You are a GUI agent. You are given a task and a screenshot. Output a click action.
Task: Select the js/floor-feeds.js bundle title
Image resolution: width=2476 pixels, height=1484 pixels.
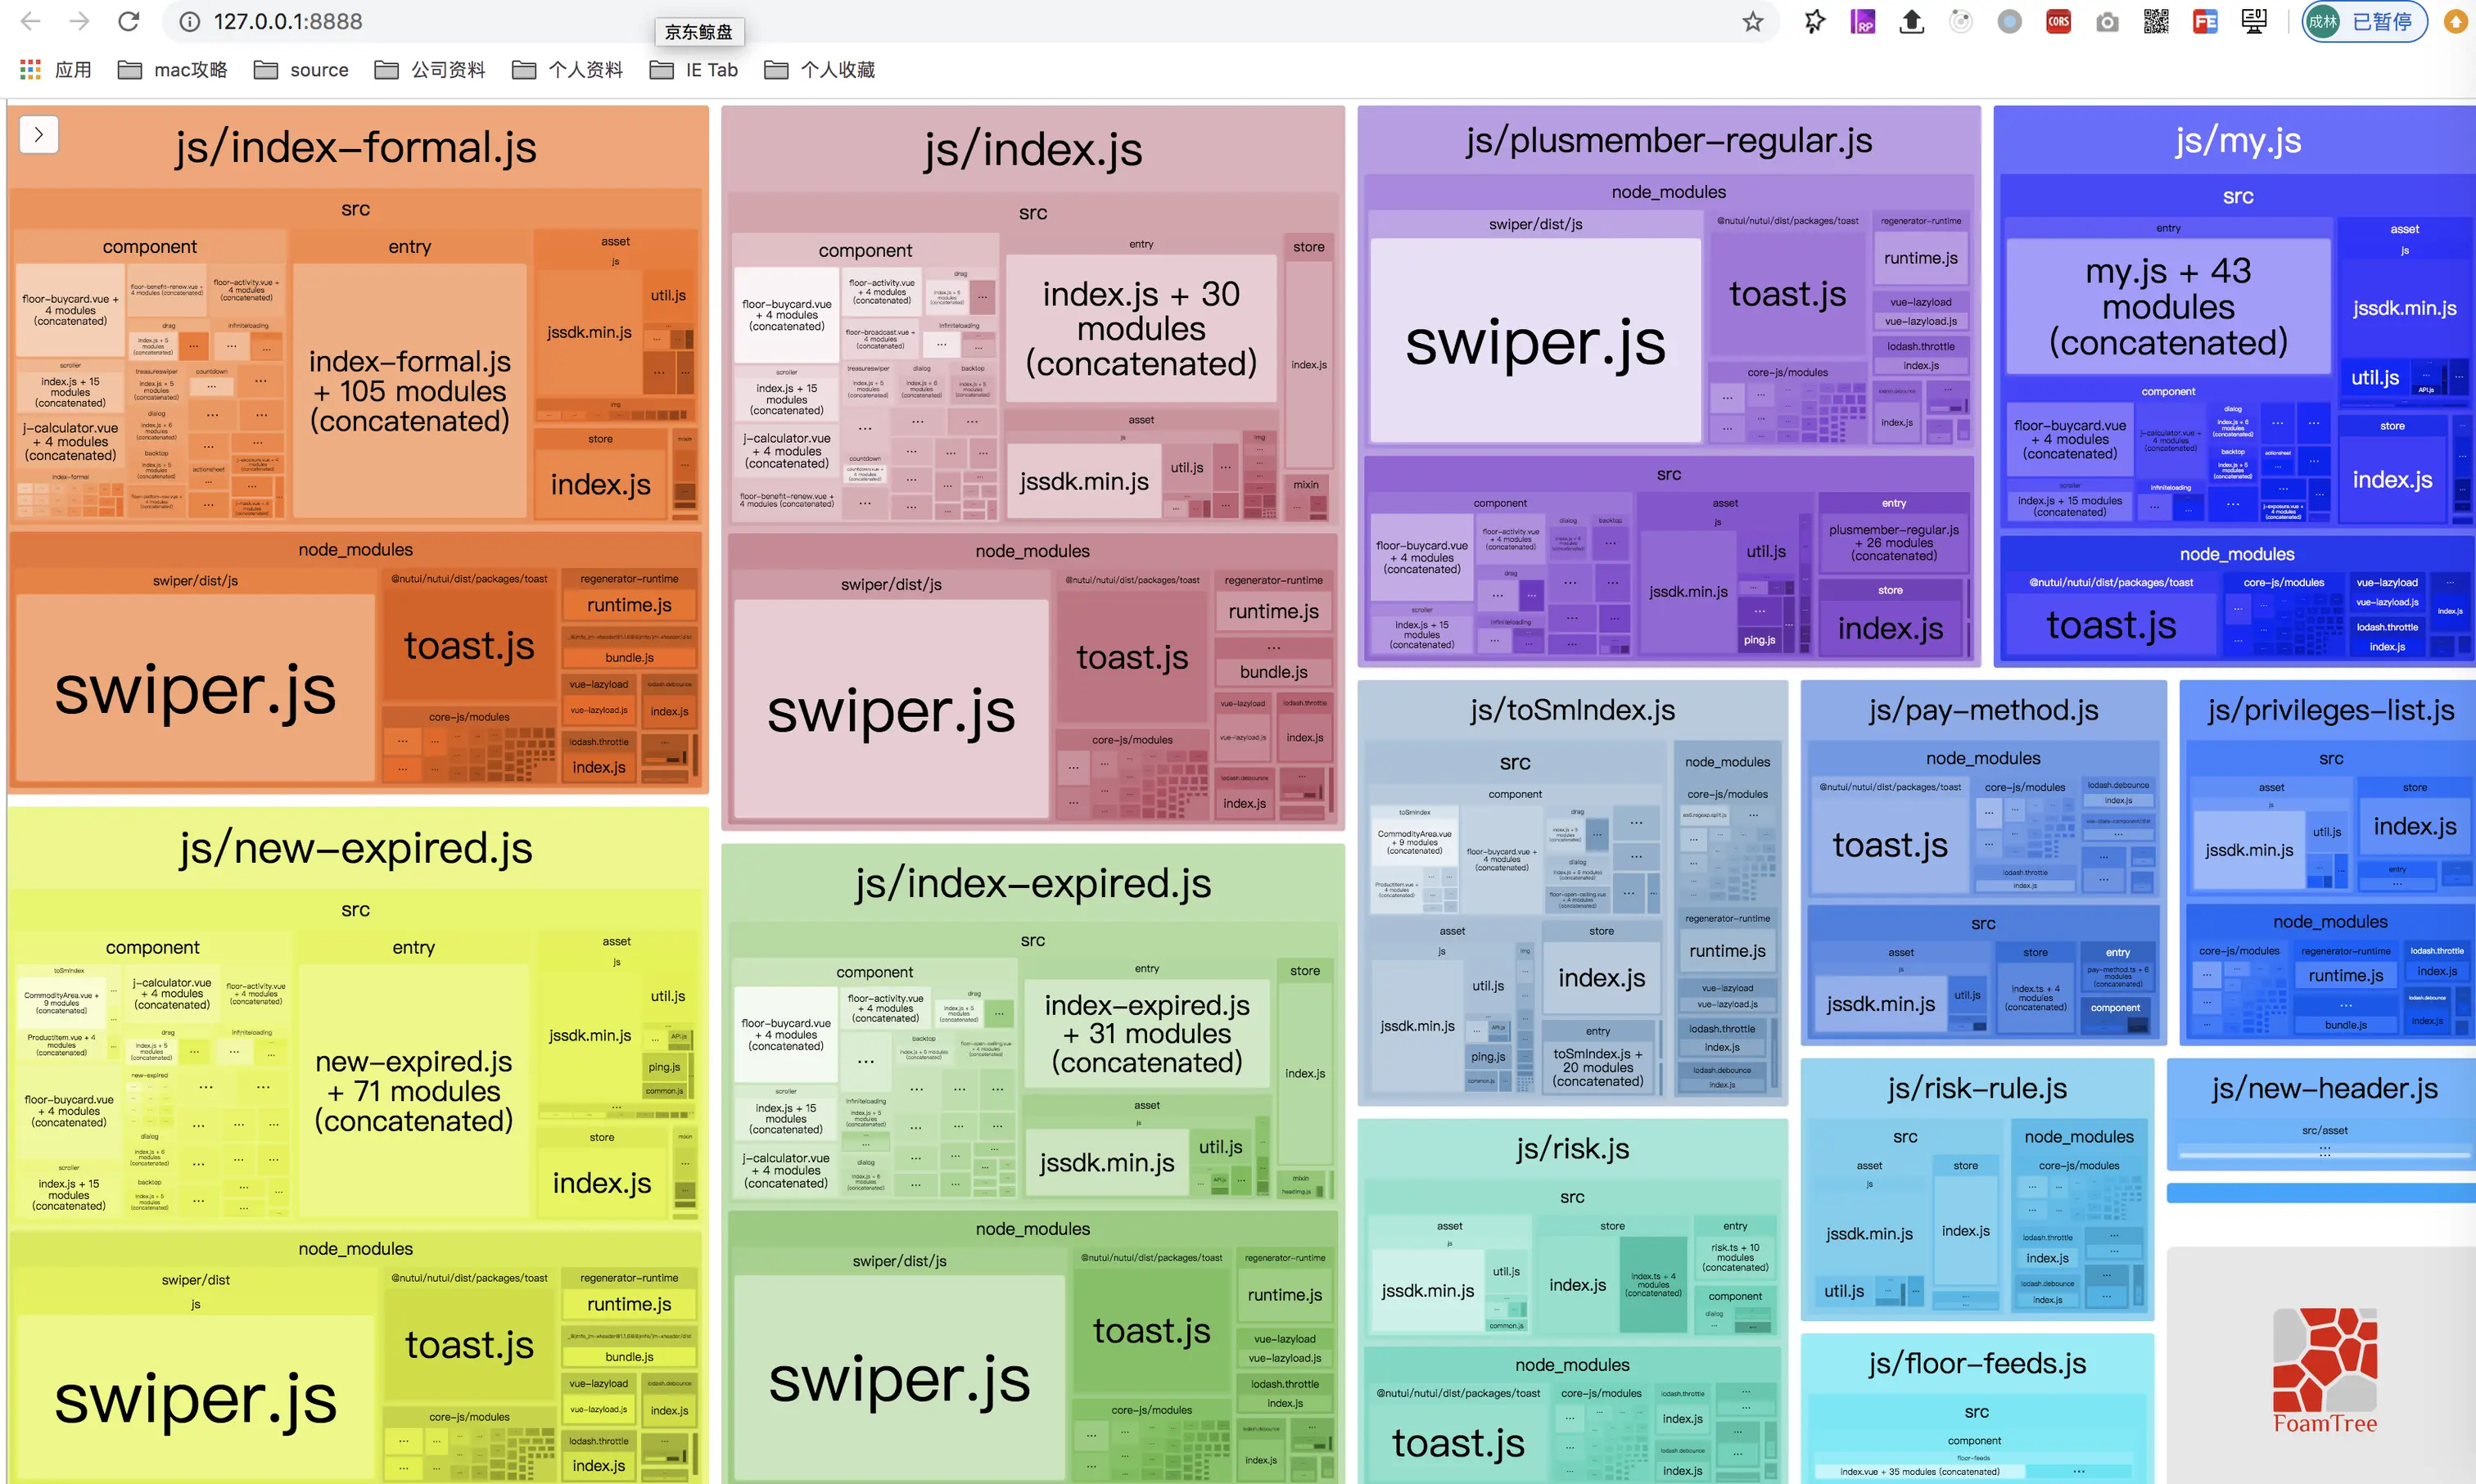1977,1363
